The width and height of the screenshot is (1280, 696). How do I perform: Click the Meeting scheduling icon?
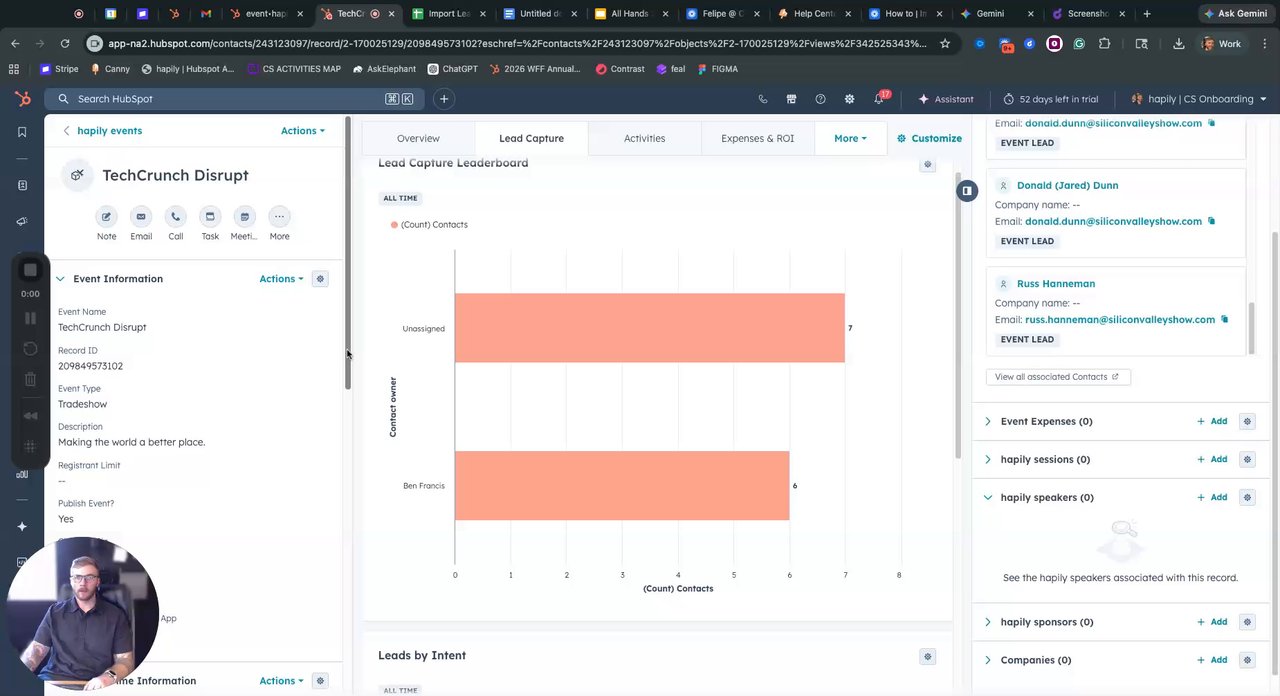(244, 216)
